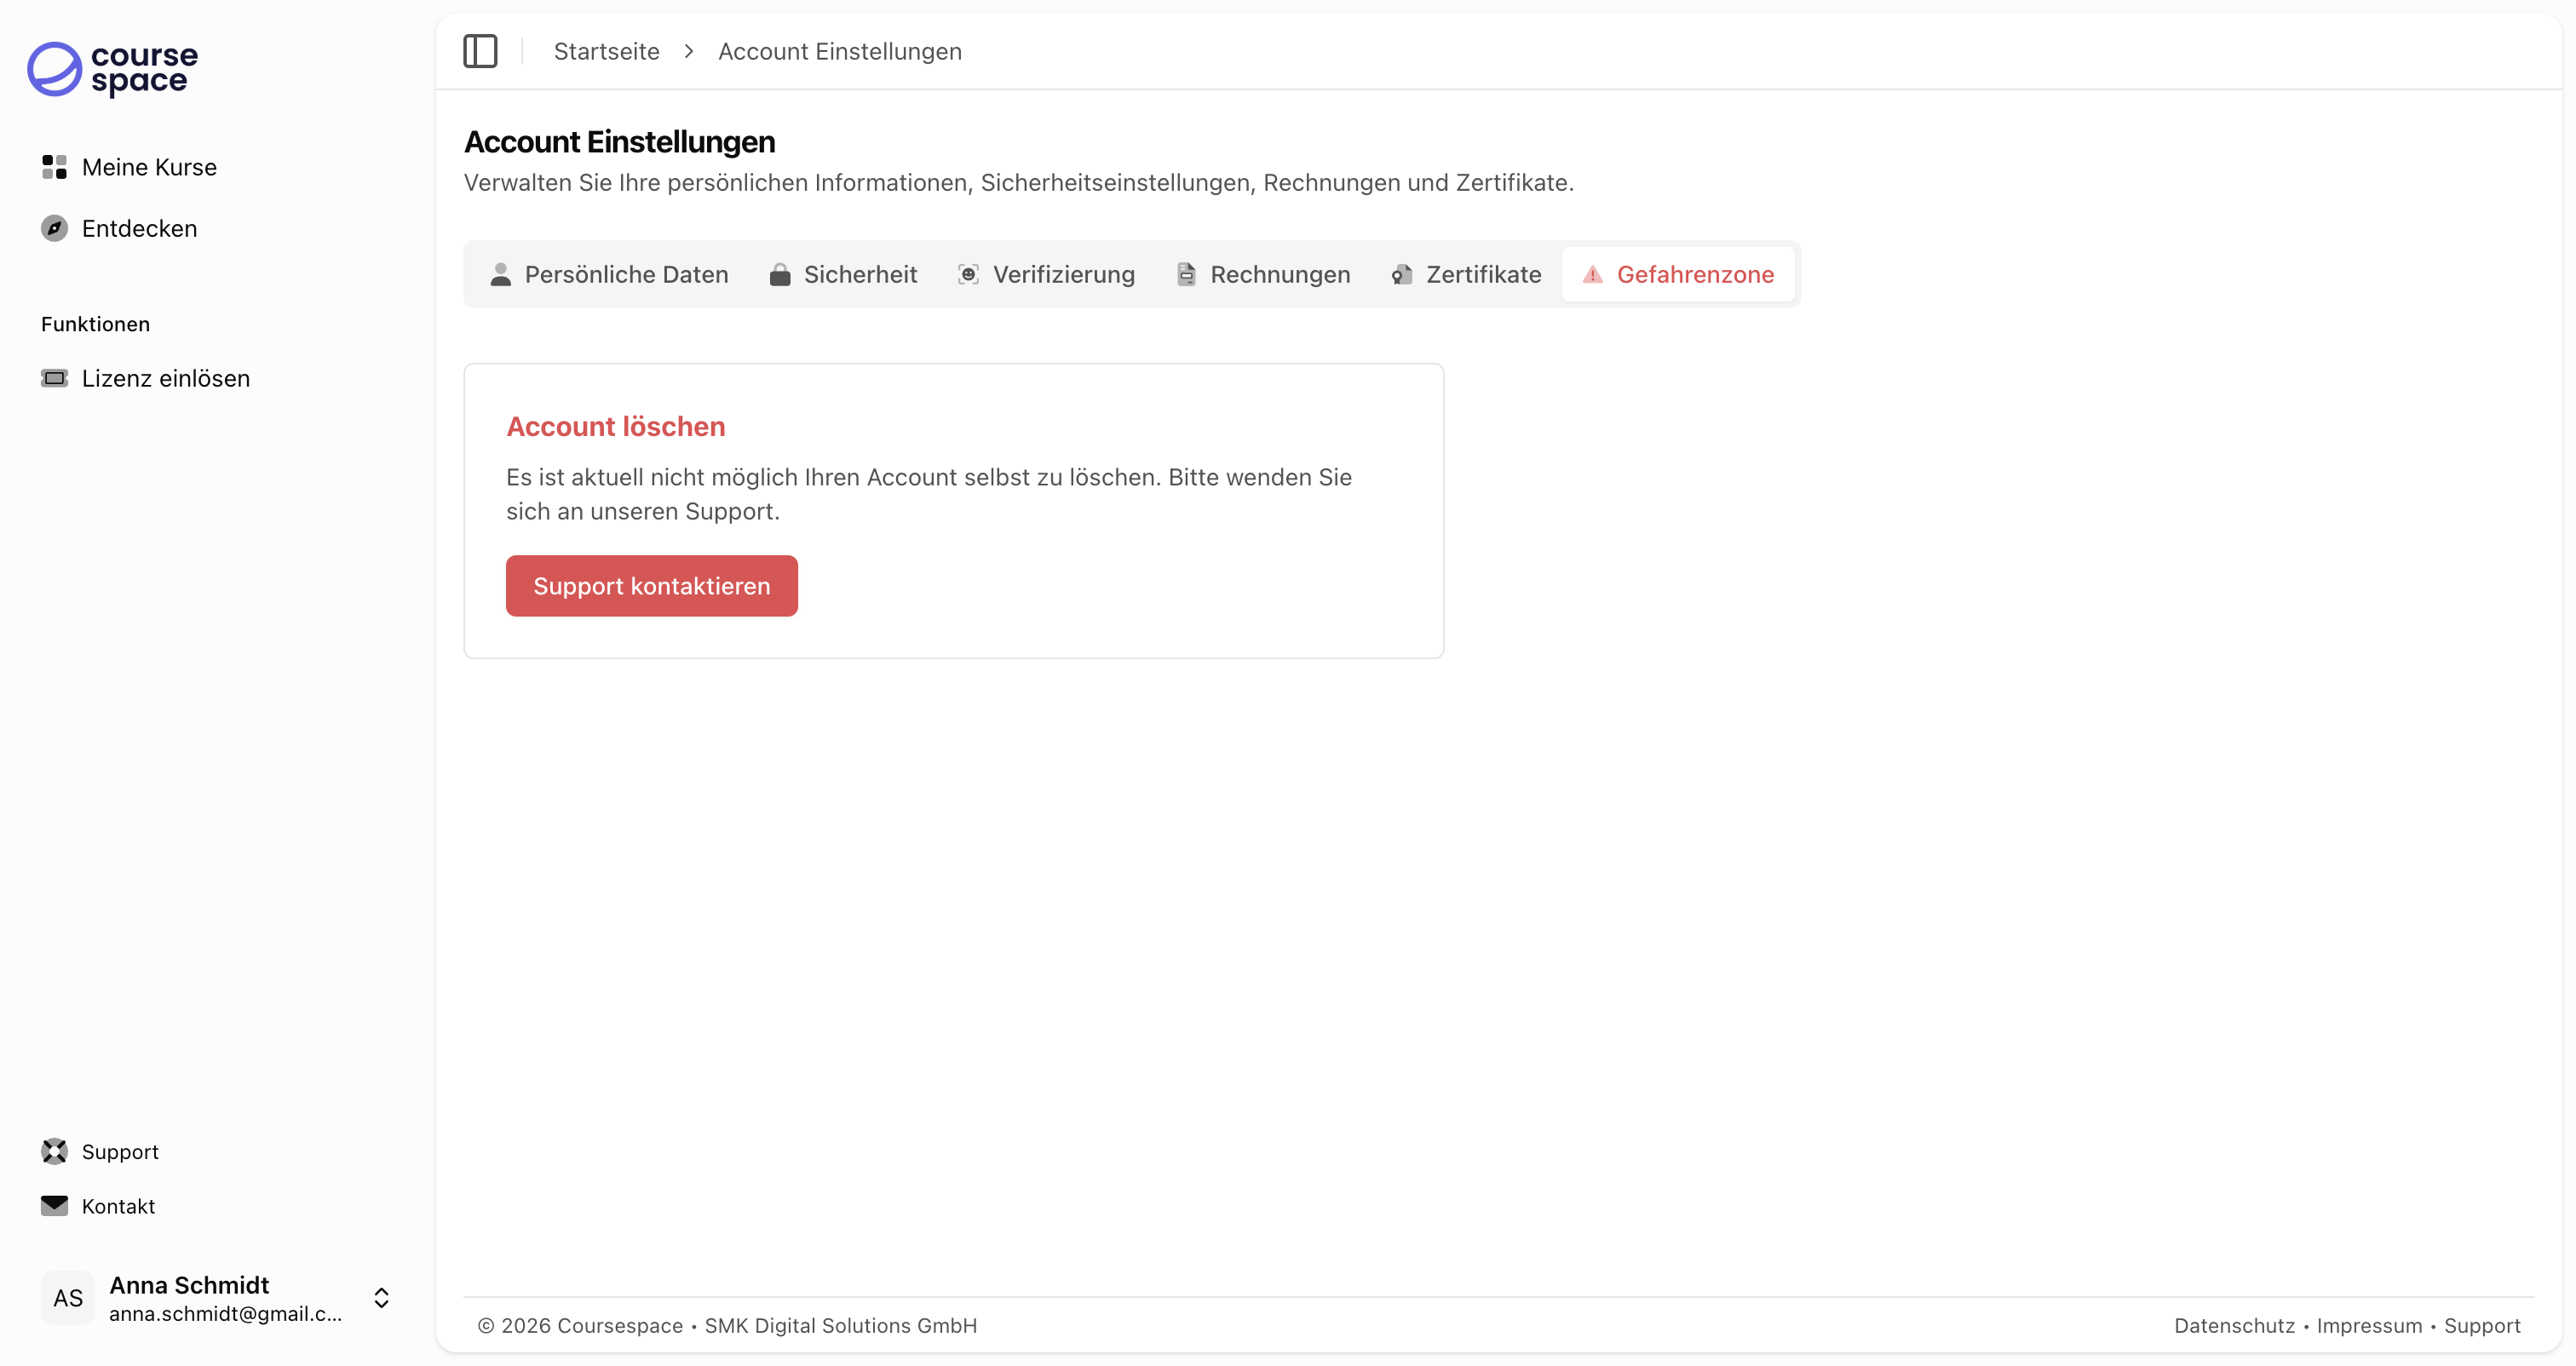Select the Verifizierung tab
The height and width of the screenshot is (1366, 2576).
point(1046,274)
